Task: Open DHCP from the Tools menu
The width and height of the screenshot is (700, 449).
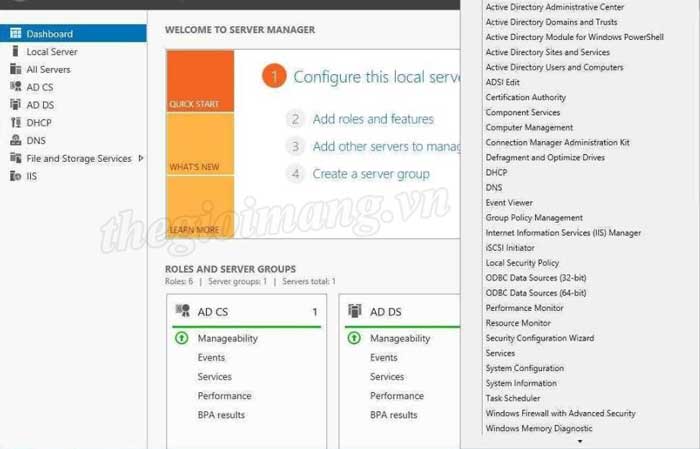Action: click(496, 172)
